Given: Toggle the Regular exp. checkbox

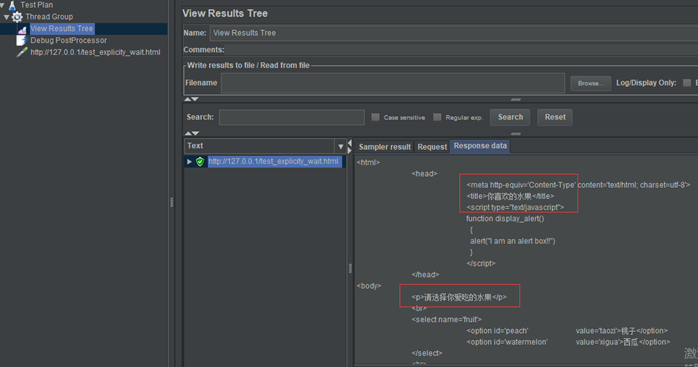Looking at the screenshot, I should point(437,117).
